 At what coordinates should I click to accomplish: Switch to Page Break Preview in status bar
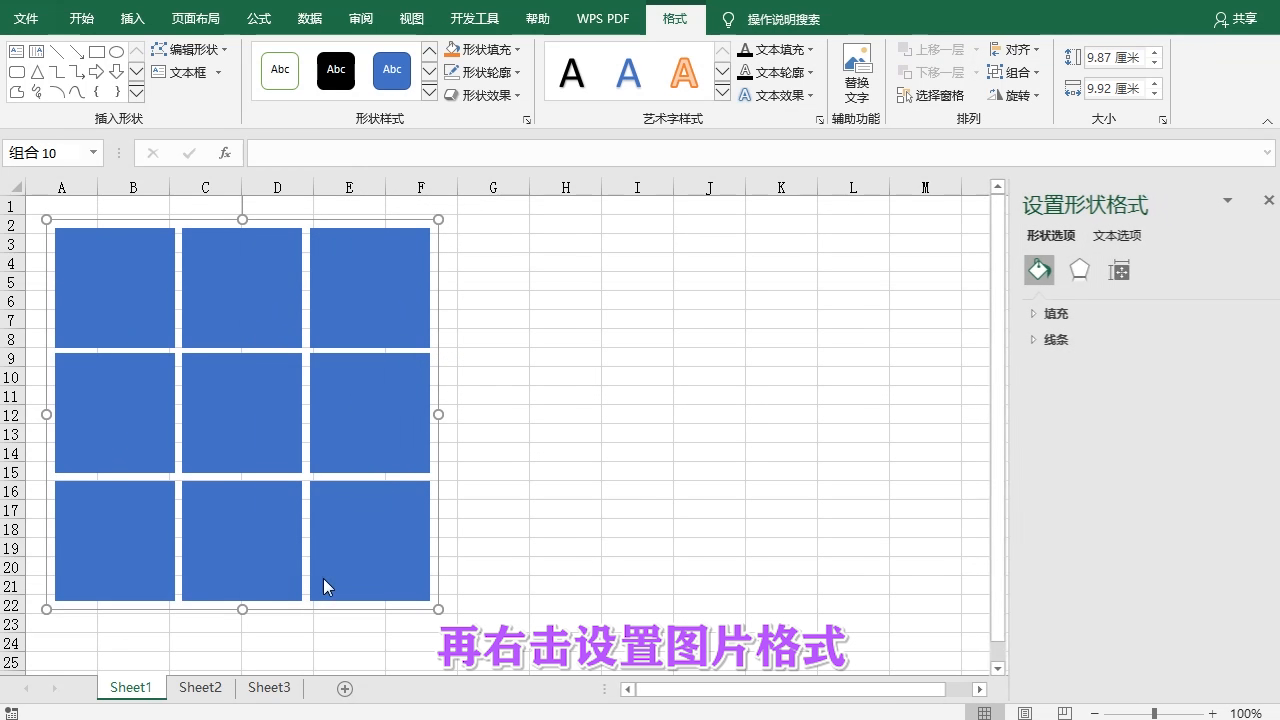pos(1065,713)
